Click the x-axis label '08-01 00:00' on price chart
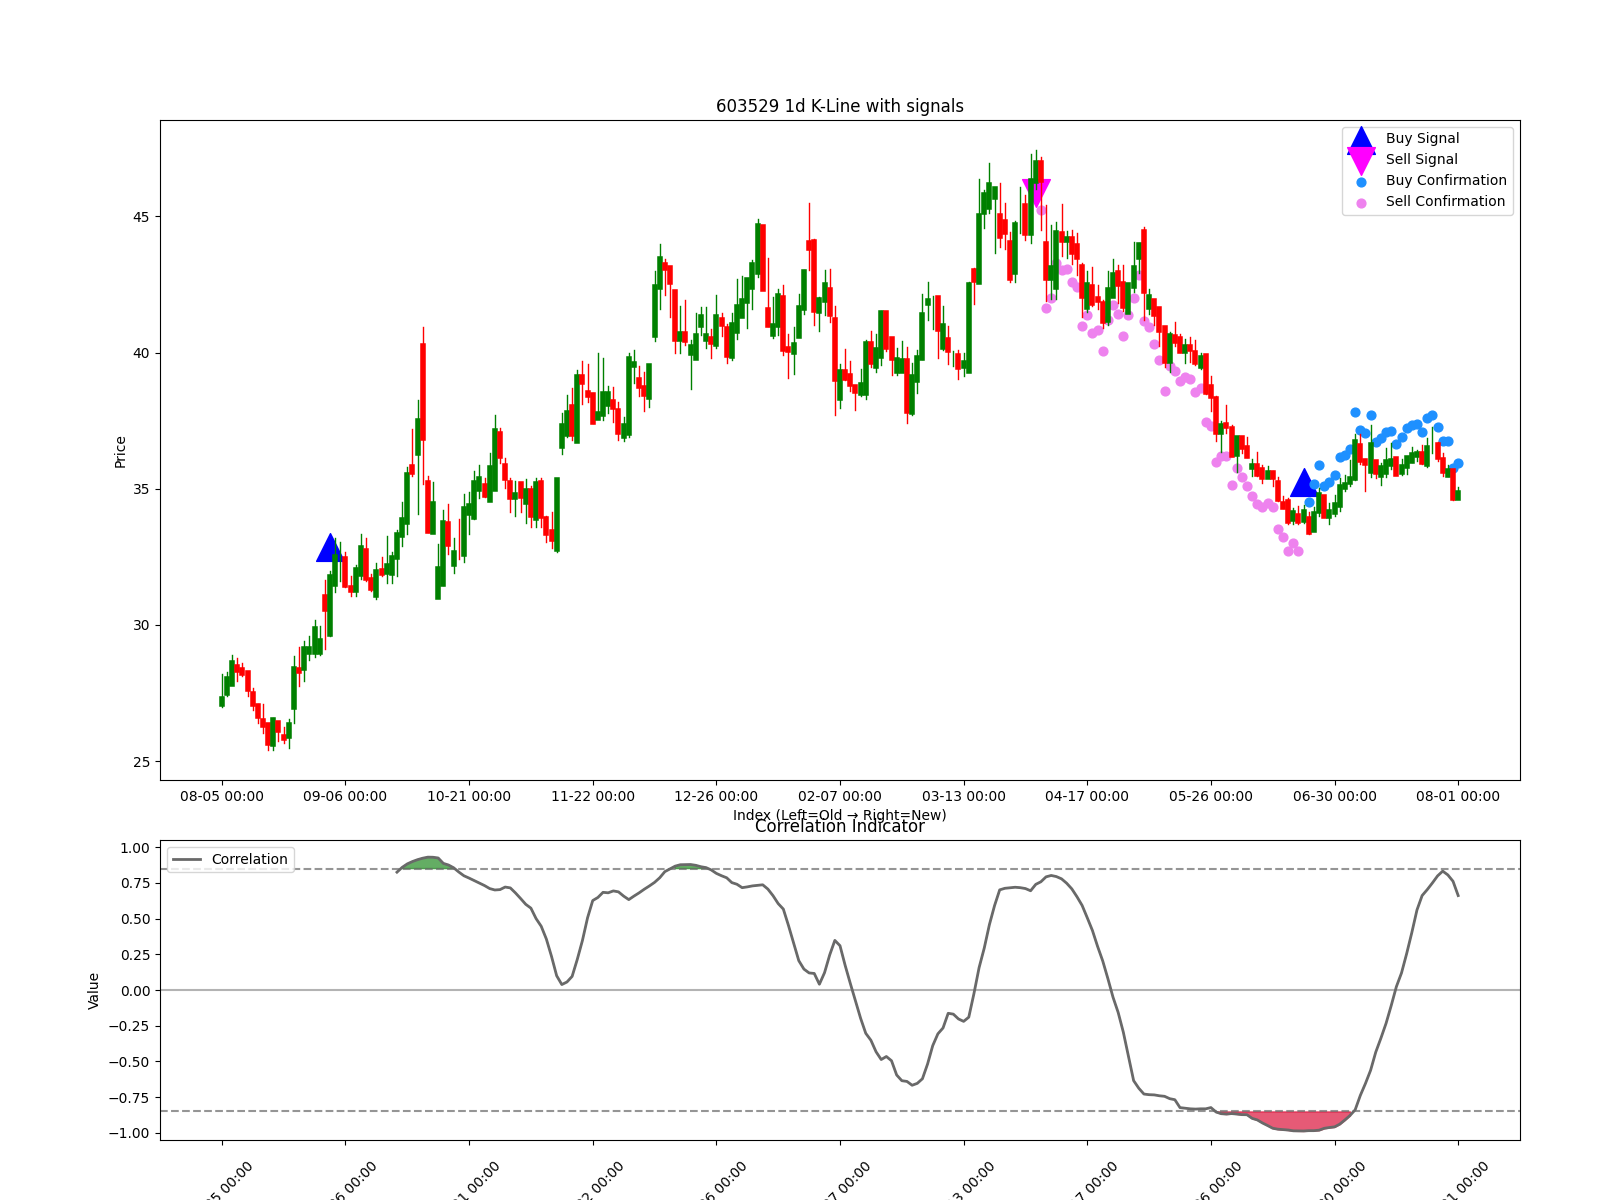 click(1458, 796)
